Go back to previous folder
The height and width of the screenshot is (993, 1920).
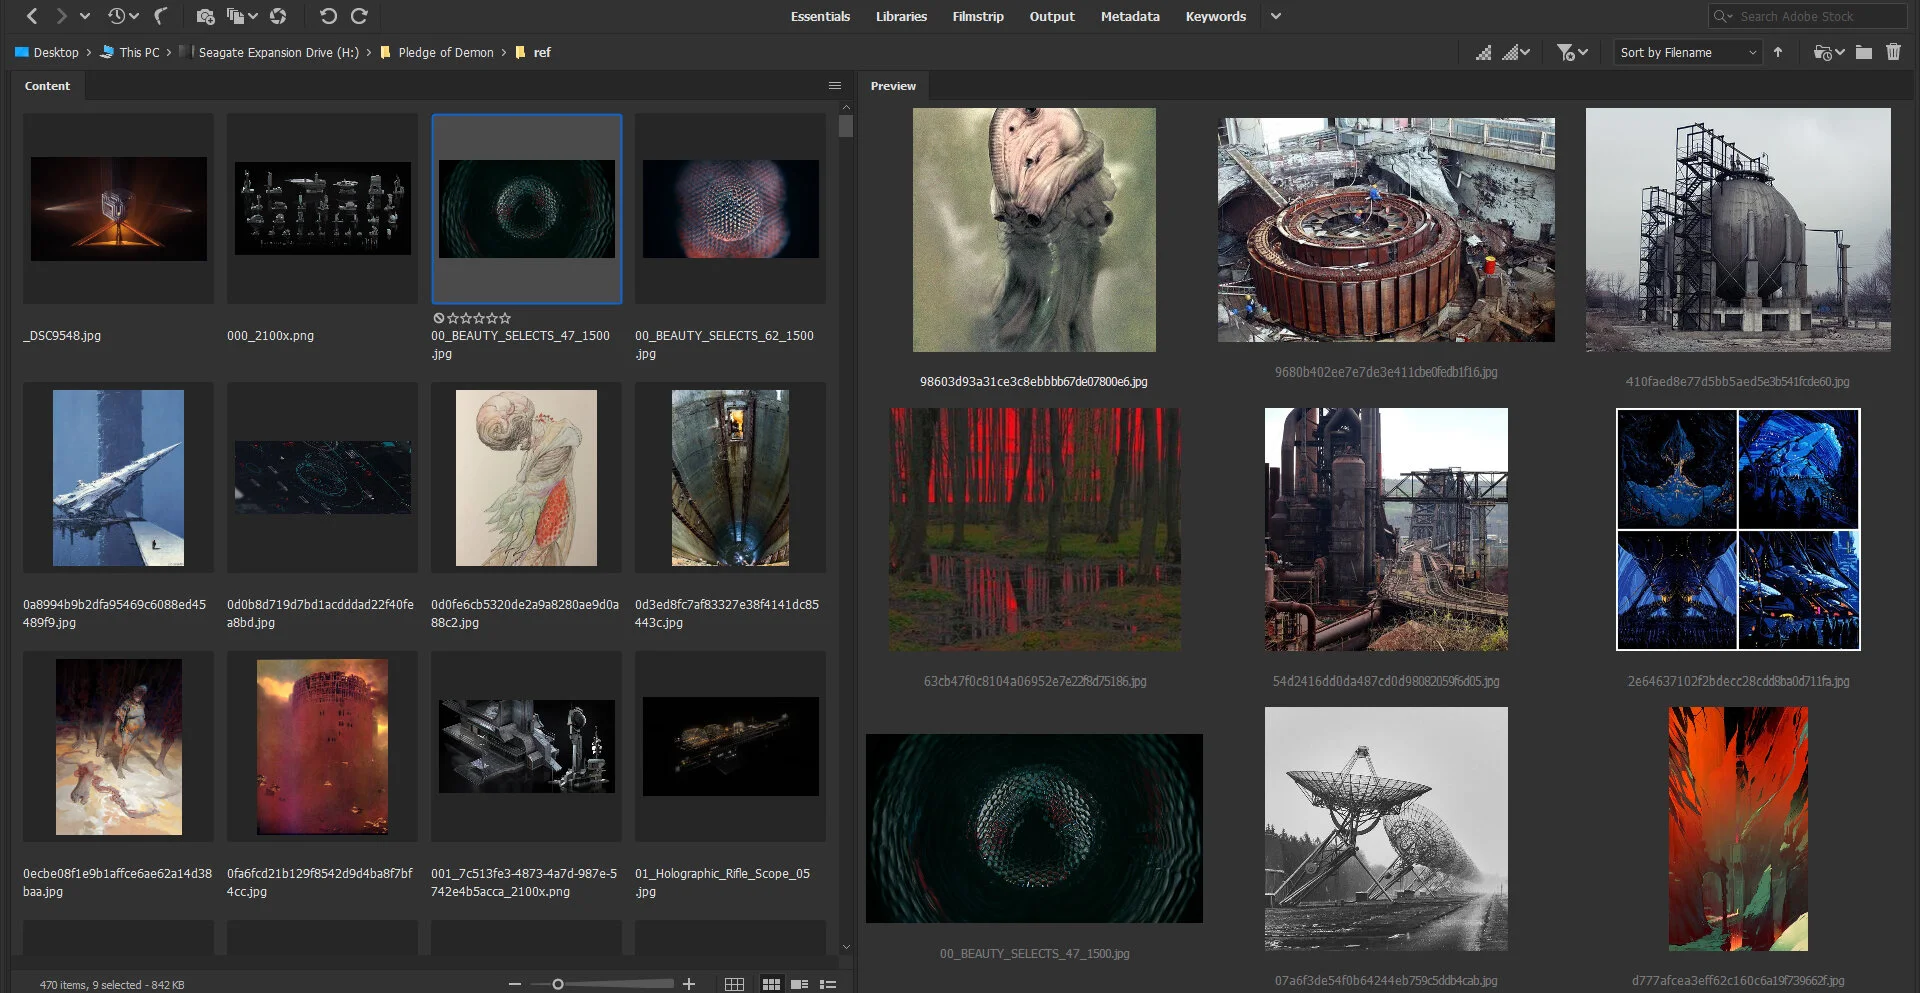tap(32, 16)
